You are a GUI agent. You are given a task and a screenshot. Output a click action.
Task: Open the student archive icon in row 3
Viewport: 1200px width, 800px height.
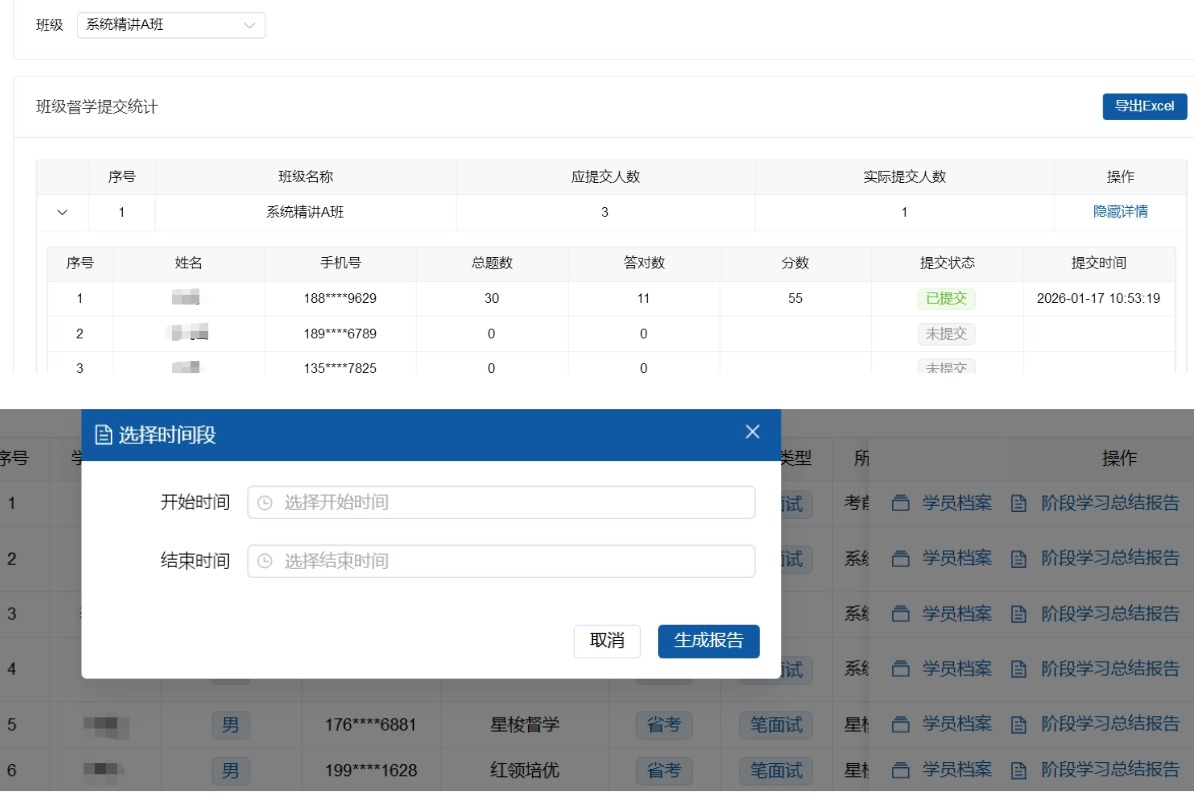(x=901, y=613)
